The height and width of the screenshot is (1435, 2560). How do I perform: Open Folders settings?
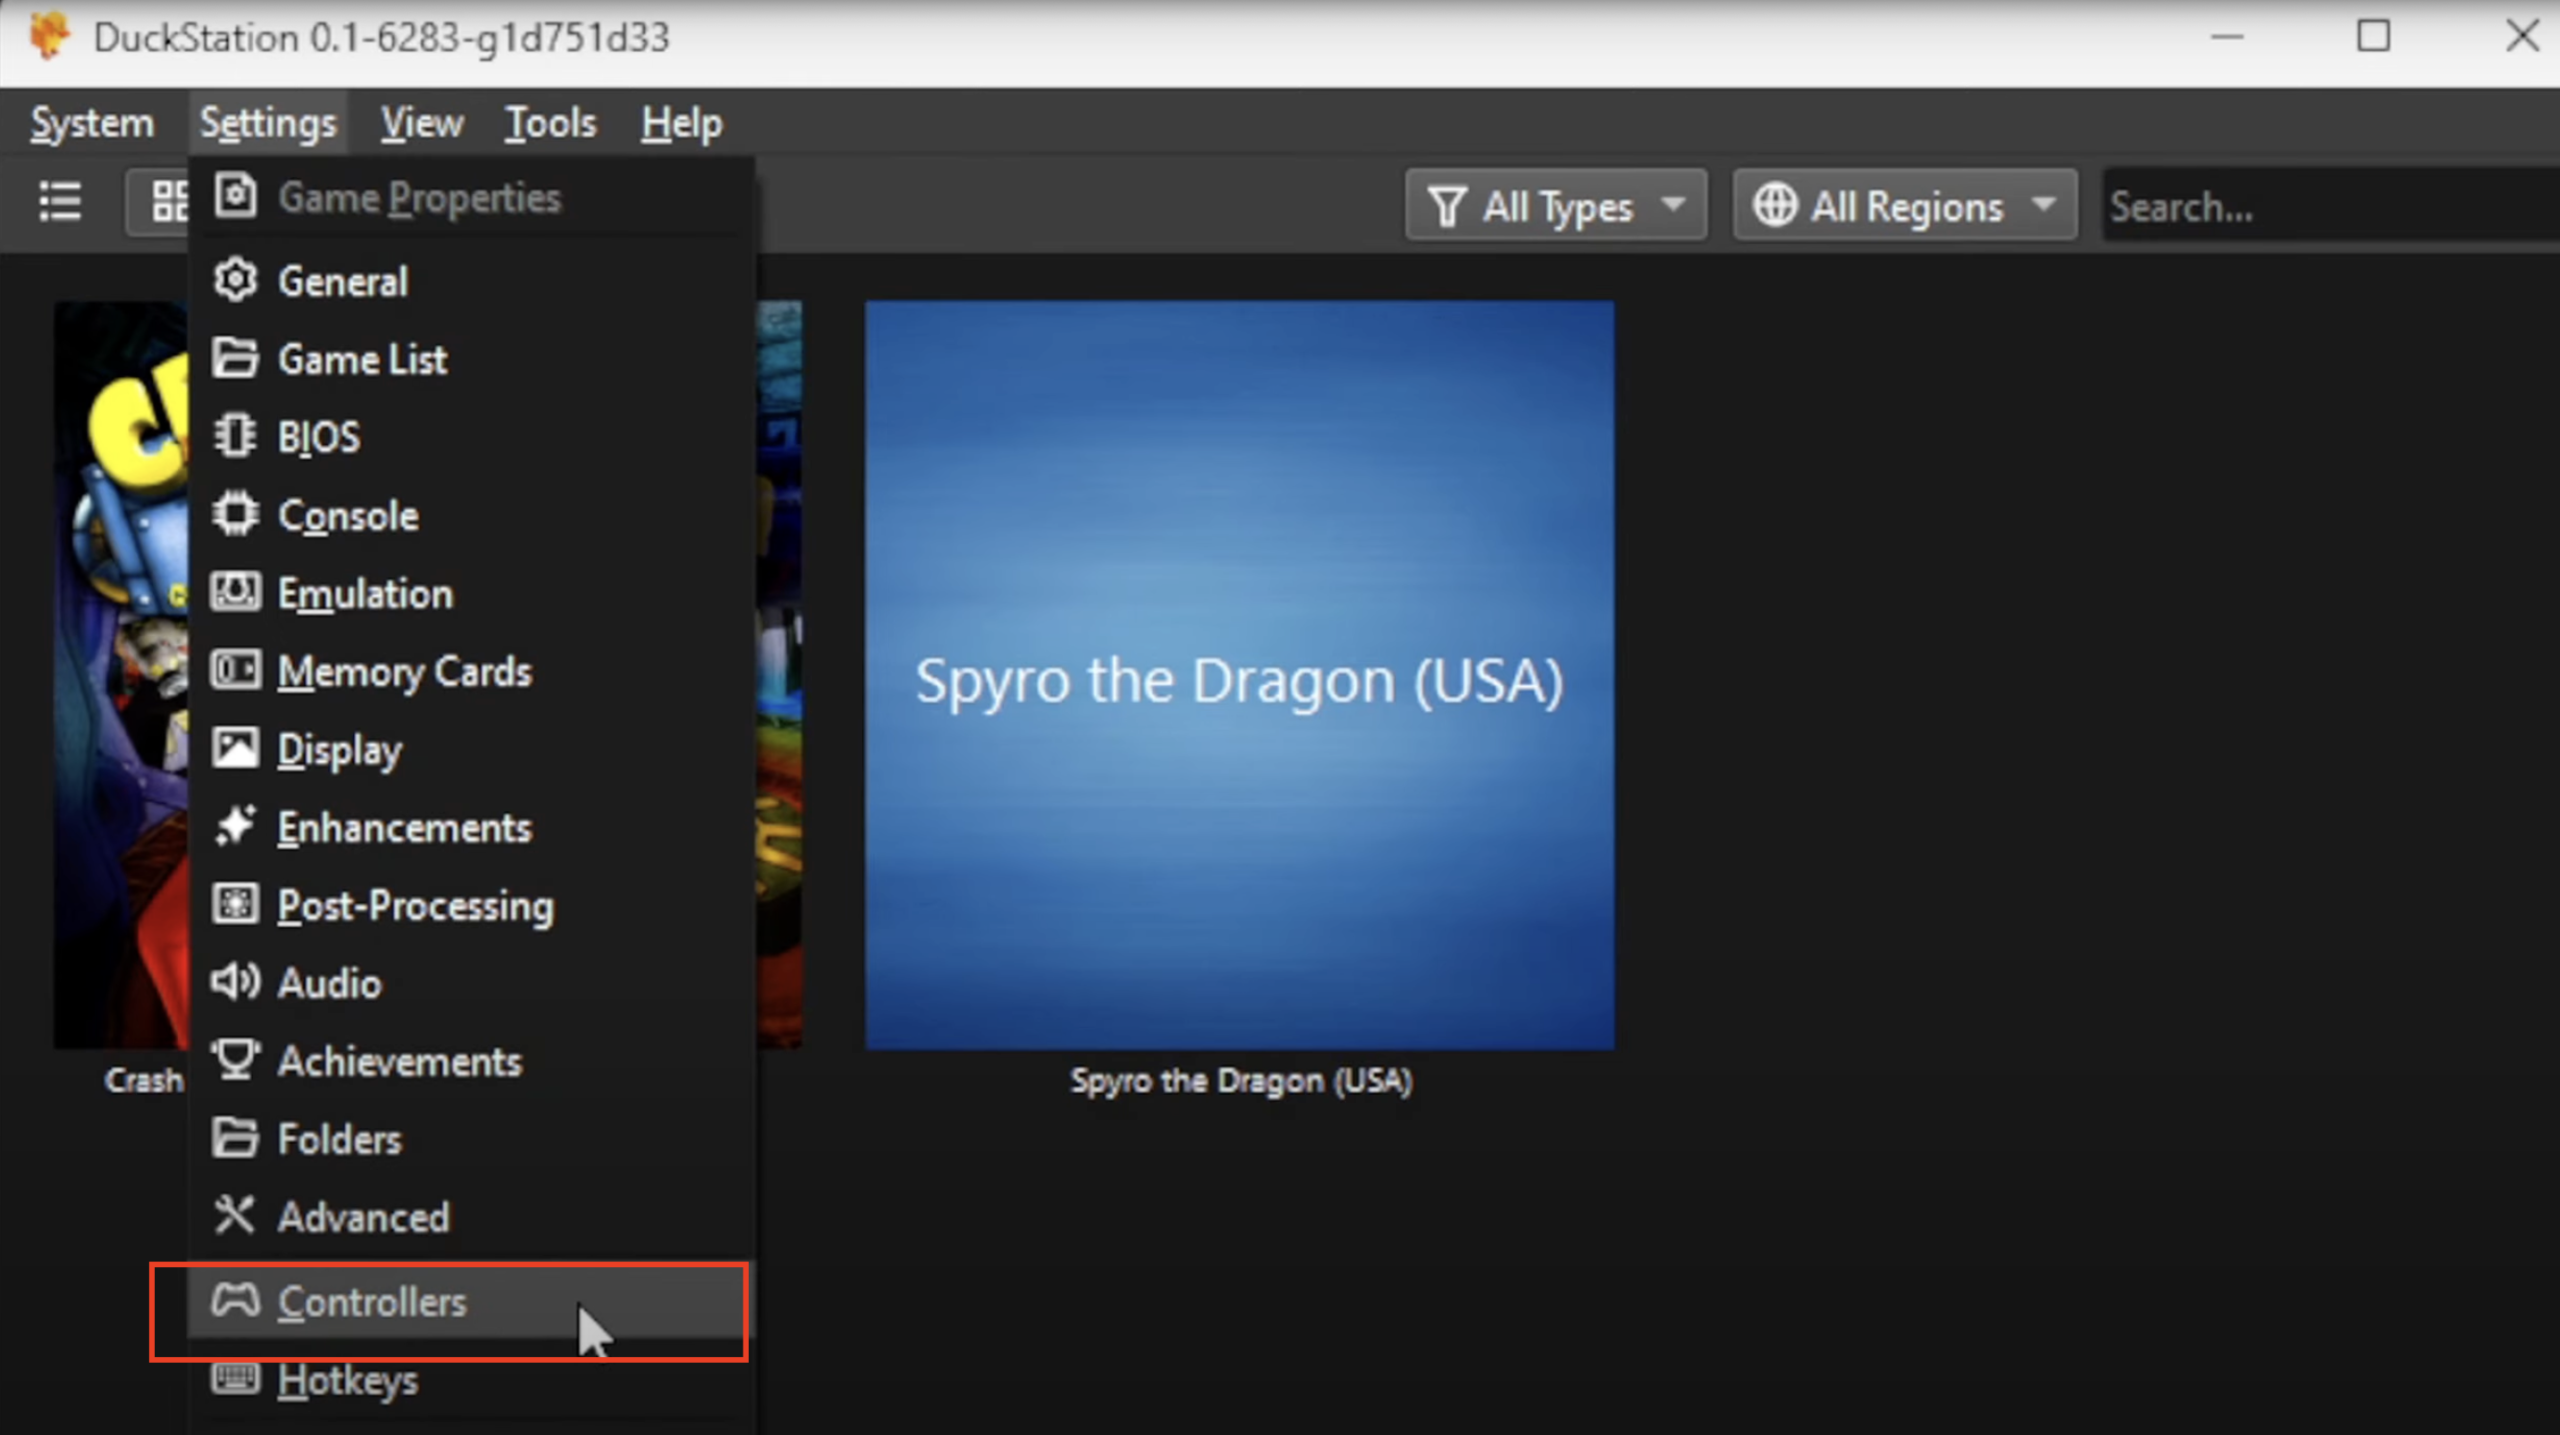[472, 1139]
